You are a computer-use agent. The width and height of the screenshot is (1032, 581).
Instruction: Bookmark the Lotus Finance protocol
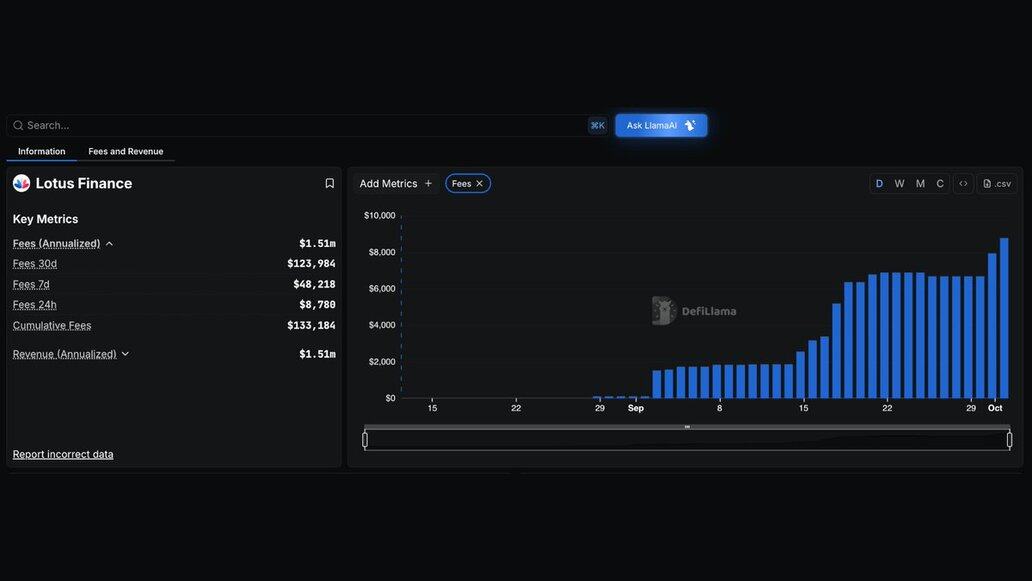coord(329,183)
